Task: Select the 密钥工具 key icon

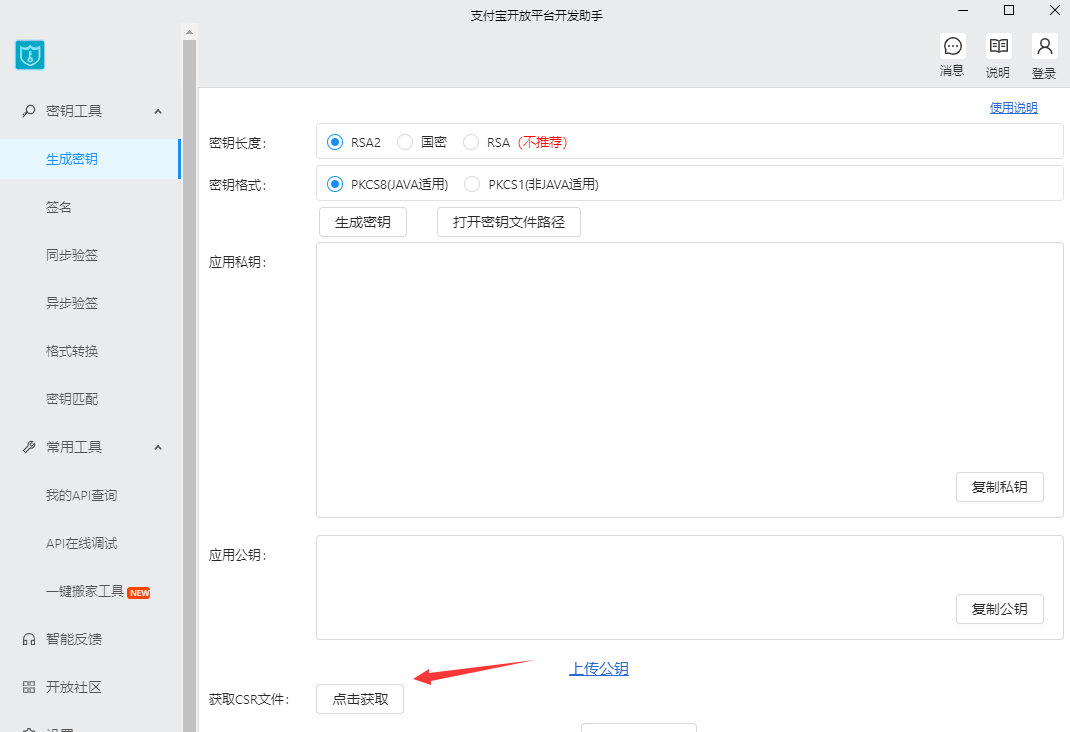Action: coord(27,110)
